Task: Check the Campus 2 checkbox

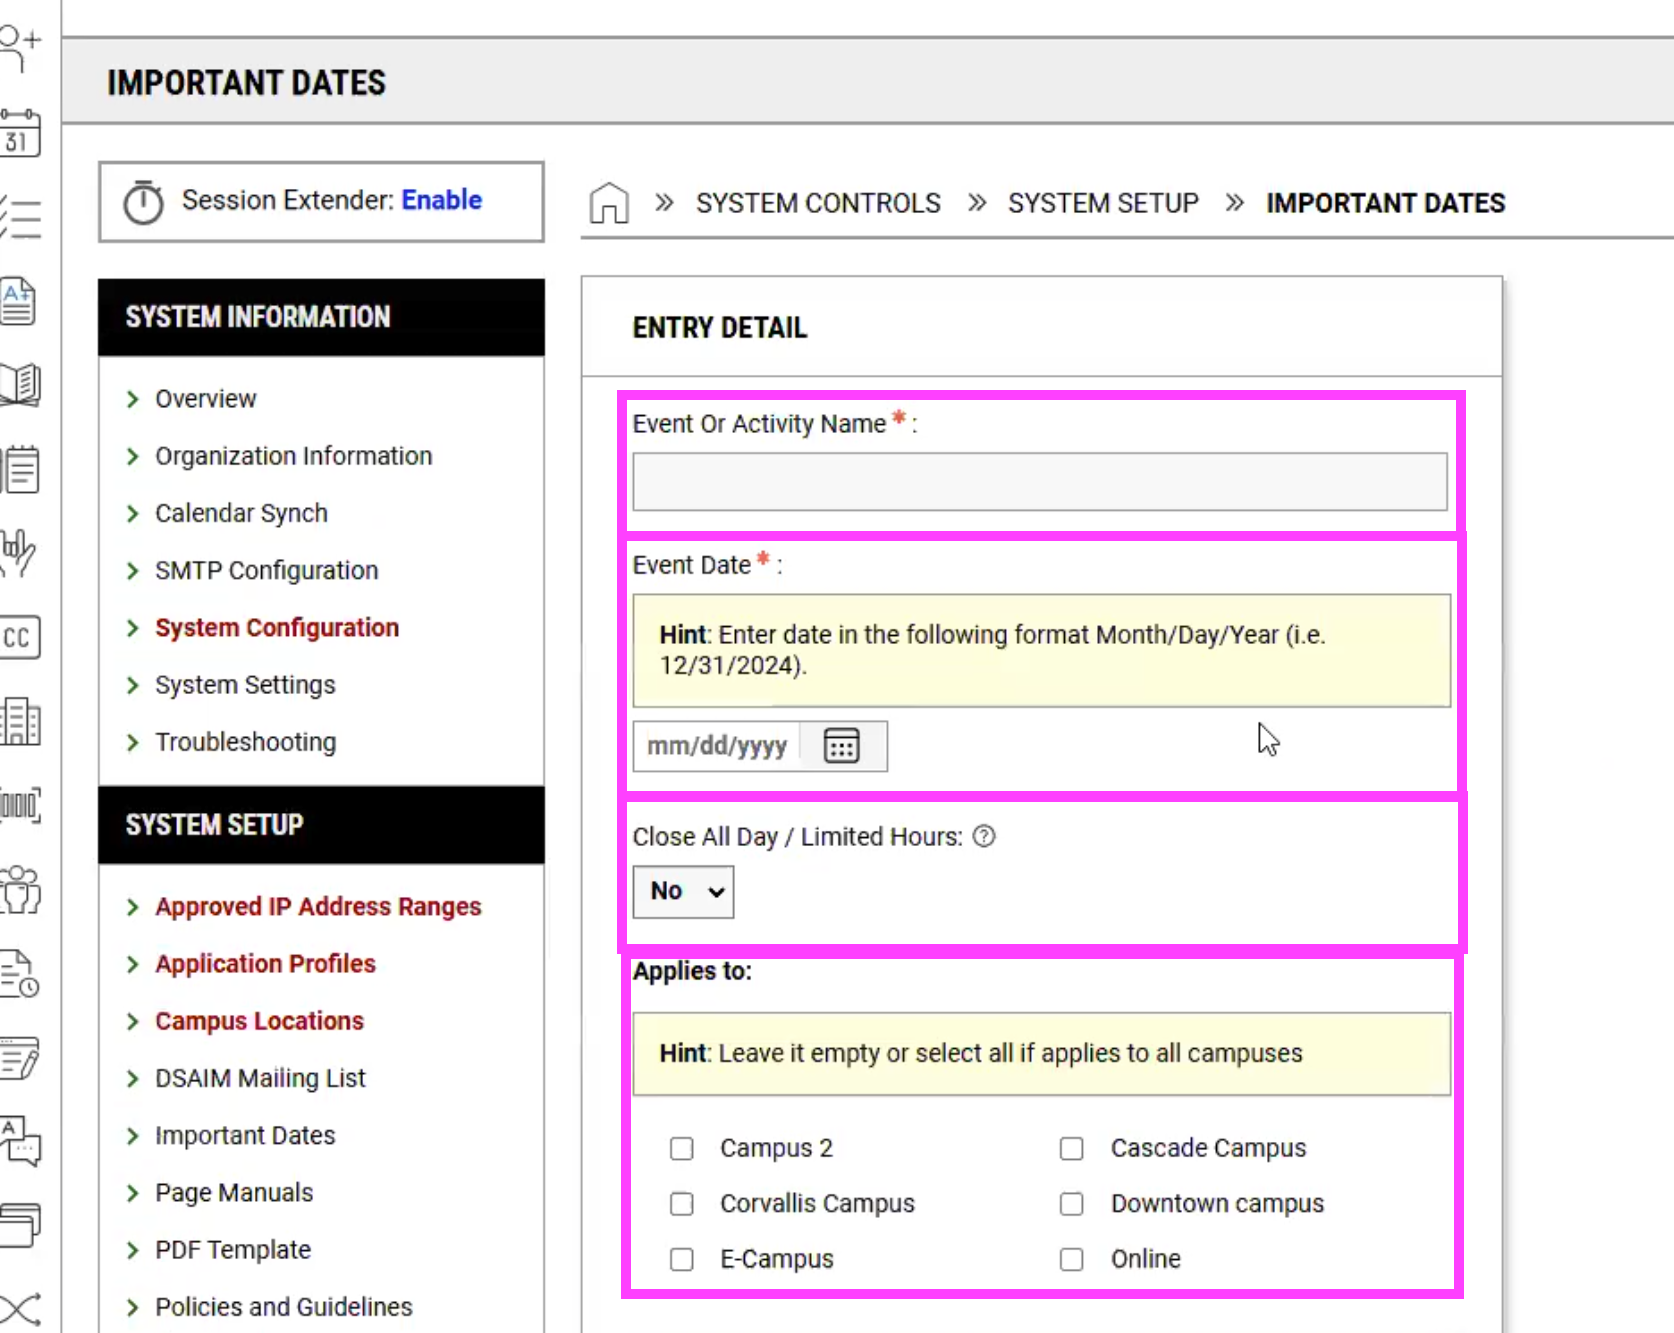Action: pos(682,1148)
